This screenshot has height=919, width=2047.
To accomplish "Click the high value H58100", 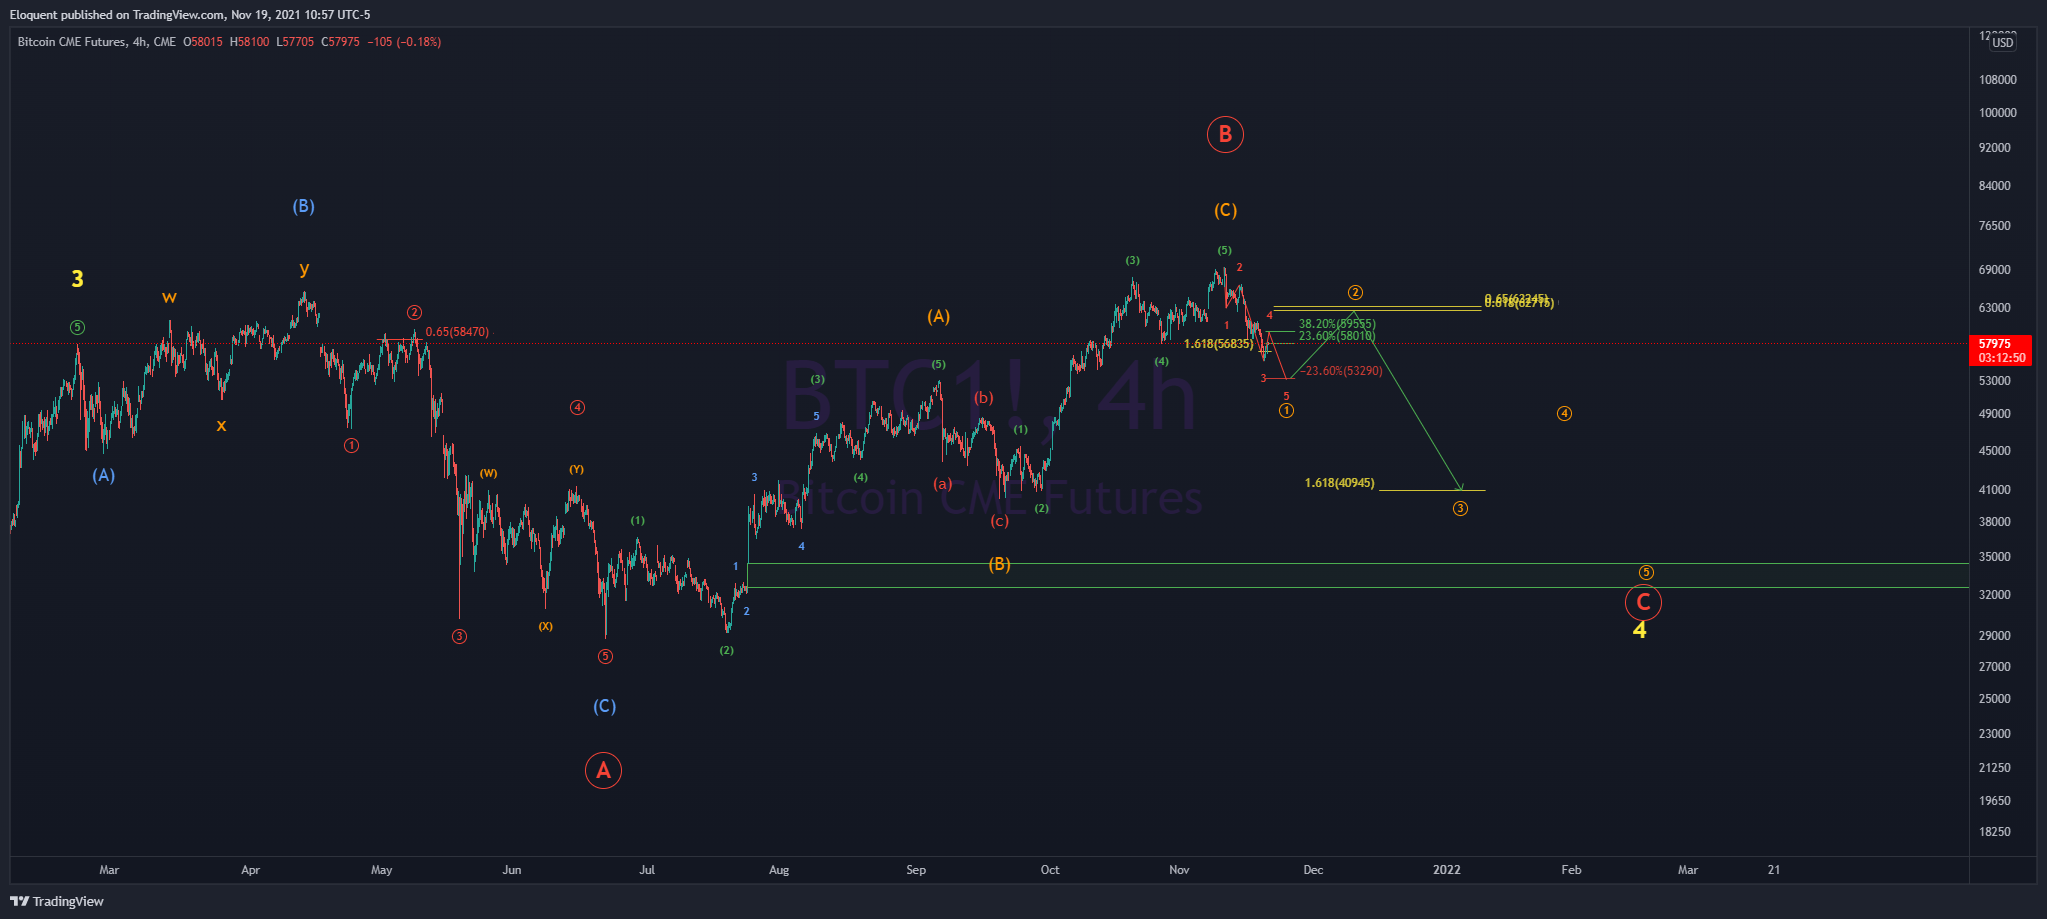I will pos(249,42).
